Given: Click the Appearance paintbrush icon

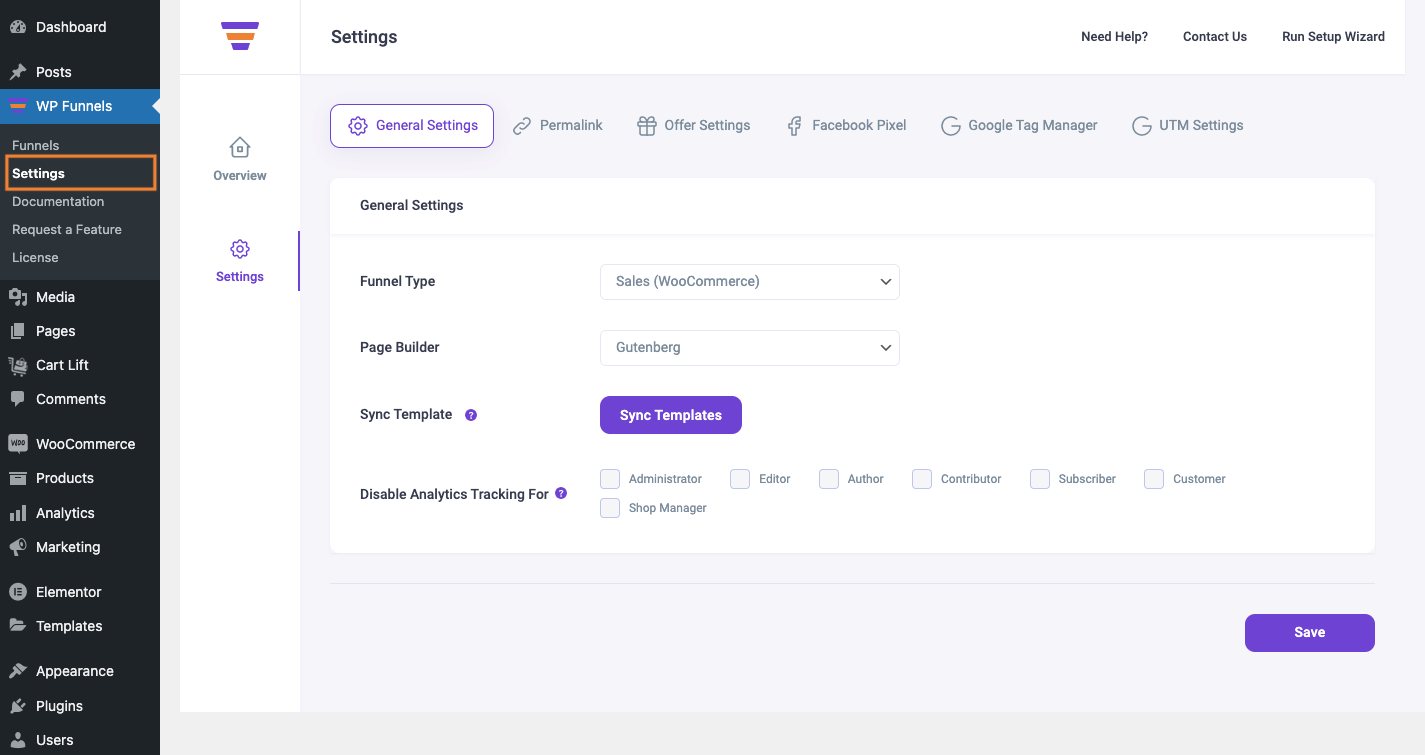Looking at the screenshot, I should (x=18, y=671).
